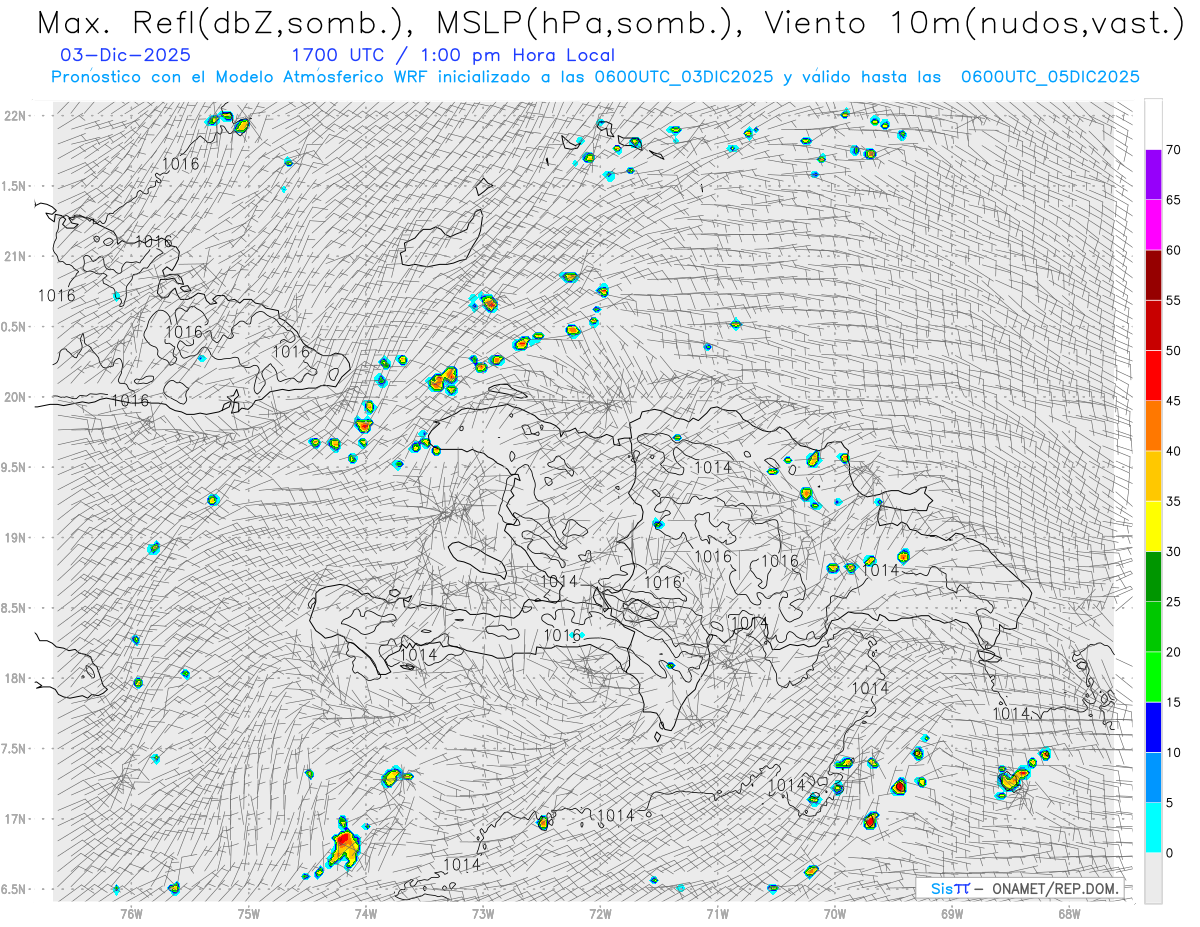Click the '20N' latitude axis label
The image size is (1200, 927).
pos(16,397)
